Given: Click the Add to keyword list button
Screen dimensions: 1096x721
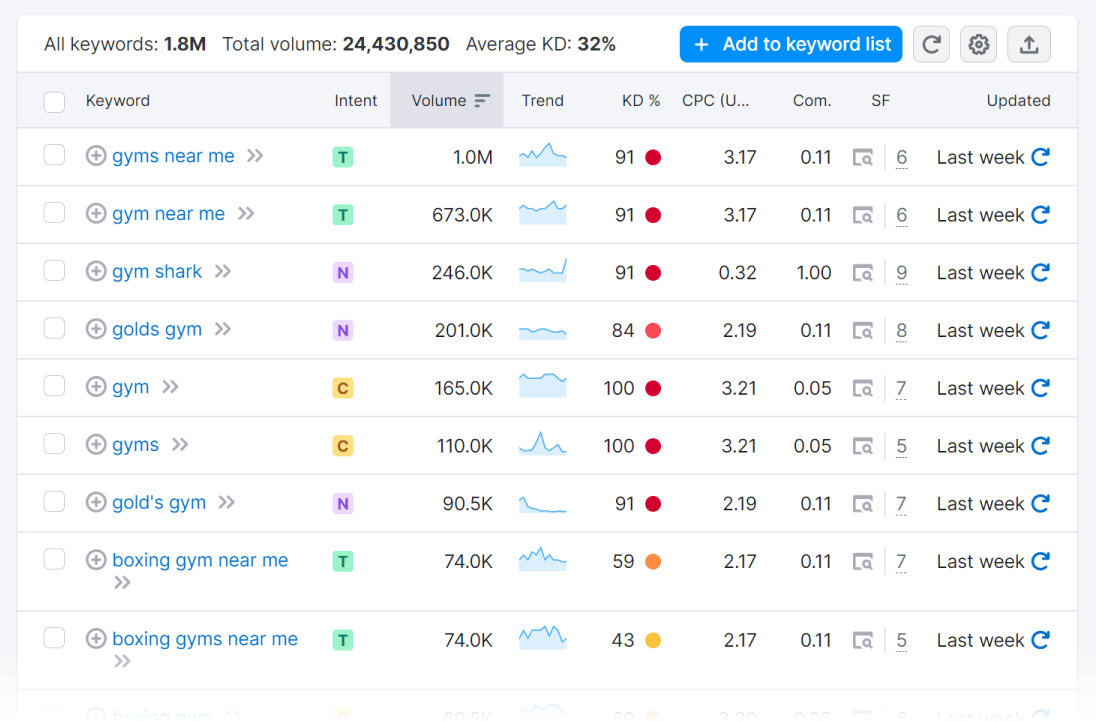Looking at the screenshot, I should [x=790, y=44].
